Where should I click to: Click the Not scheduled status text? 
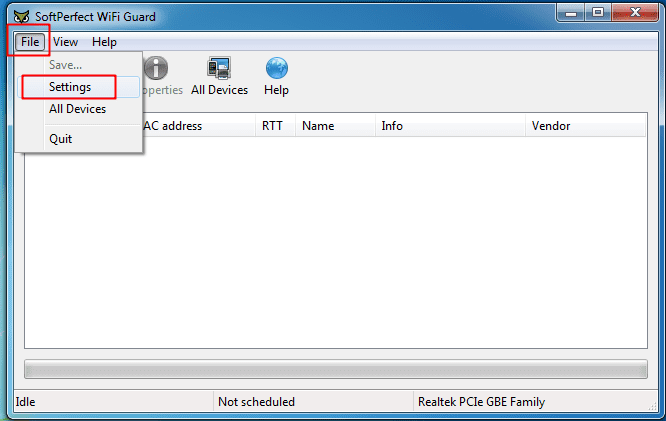click(256, 402)
